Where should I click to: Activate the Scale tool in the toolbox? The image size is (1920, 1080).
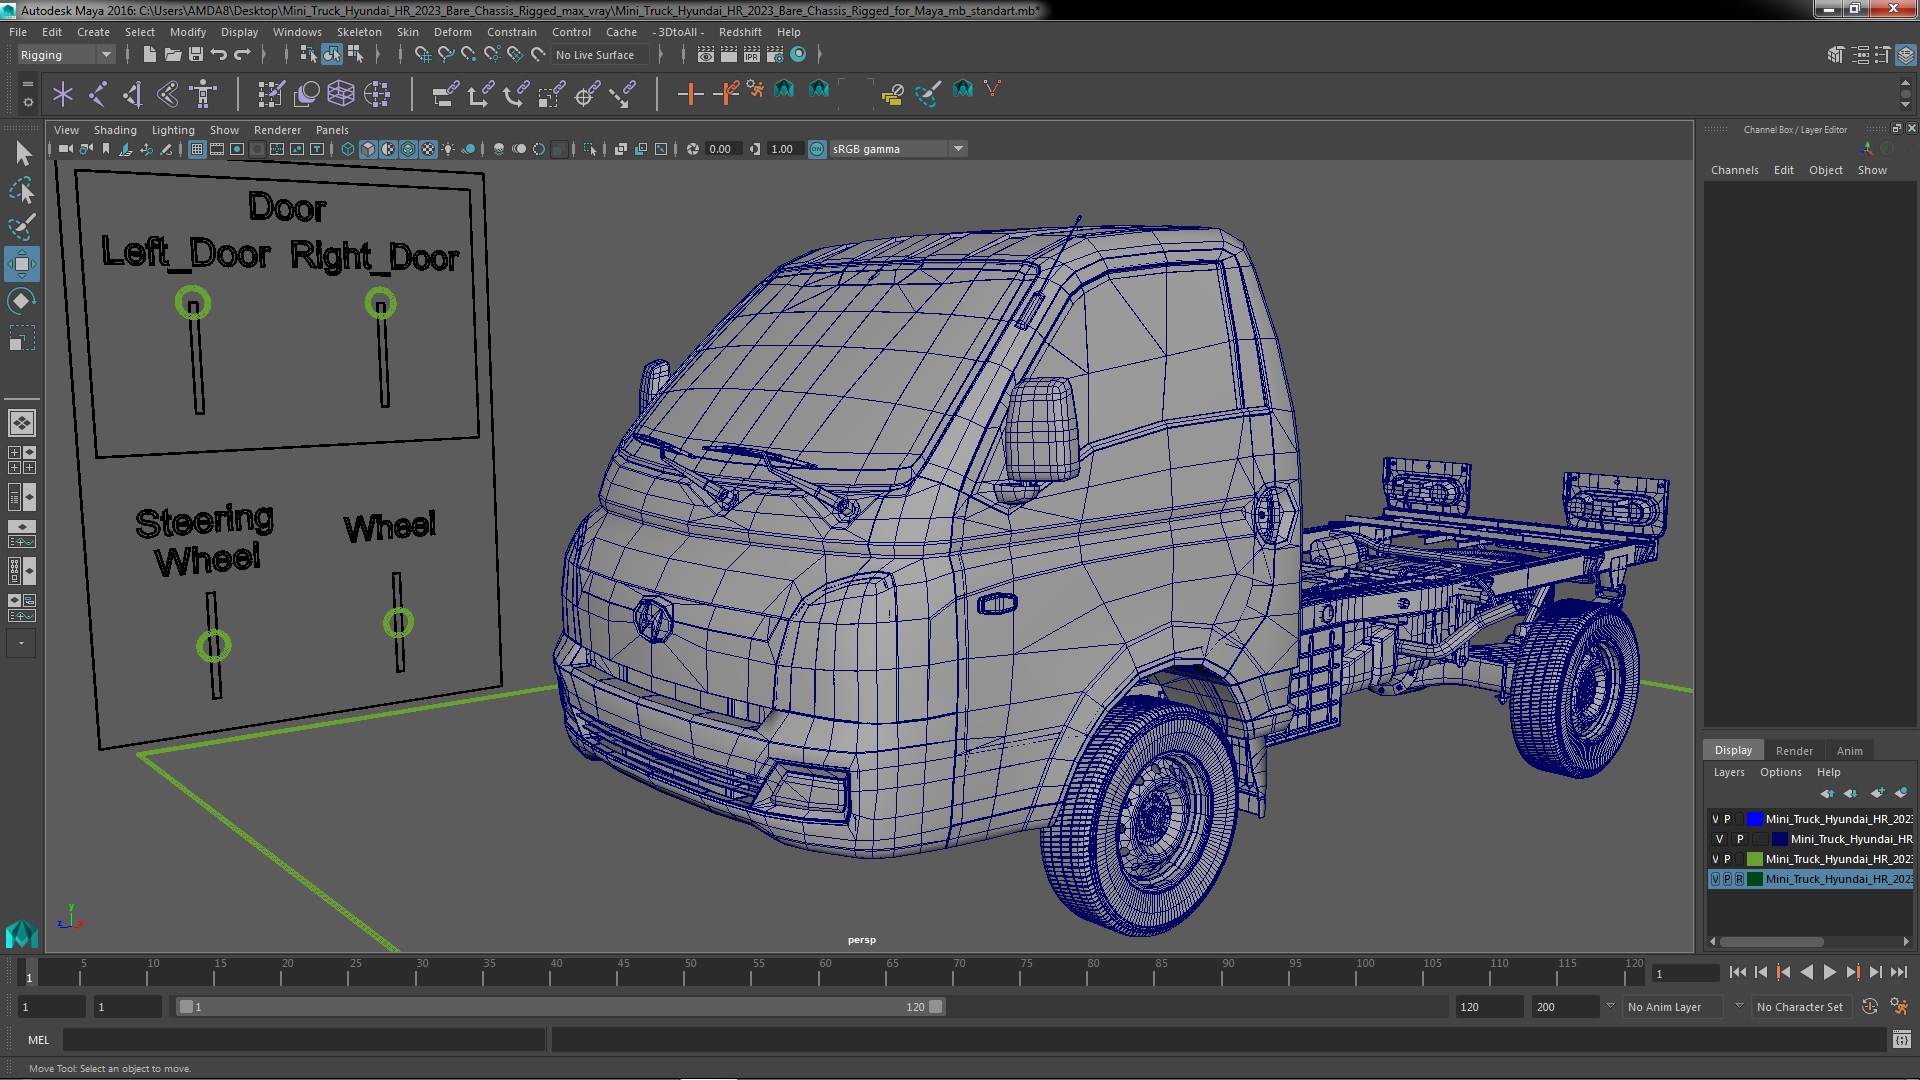point(22,338)
